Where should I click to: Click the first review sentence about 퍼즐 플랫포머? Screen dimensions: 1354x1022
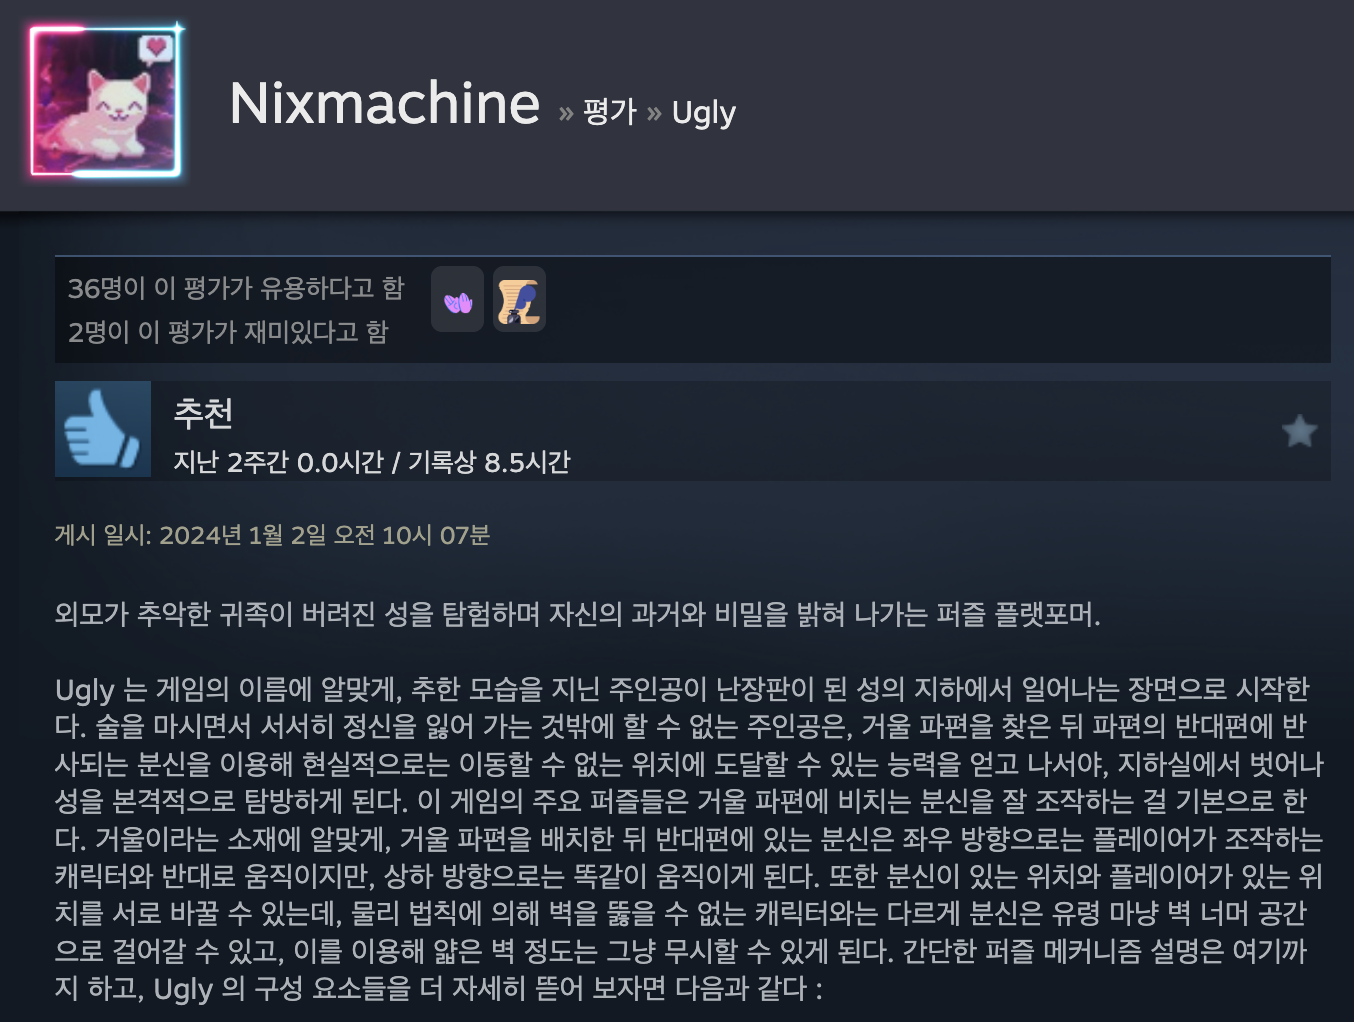coord(578,613)
